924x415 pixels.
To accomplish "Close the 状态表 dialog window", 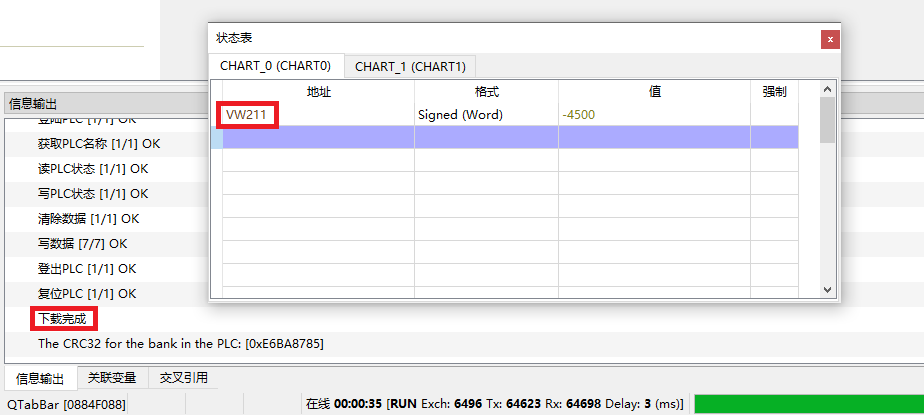I will pos(829,39).
